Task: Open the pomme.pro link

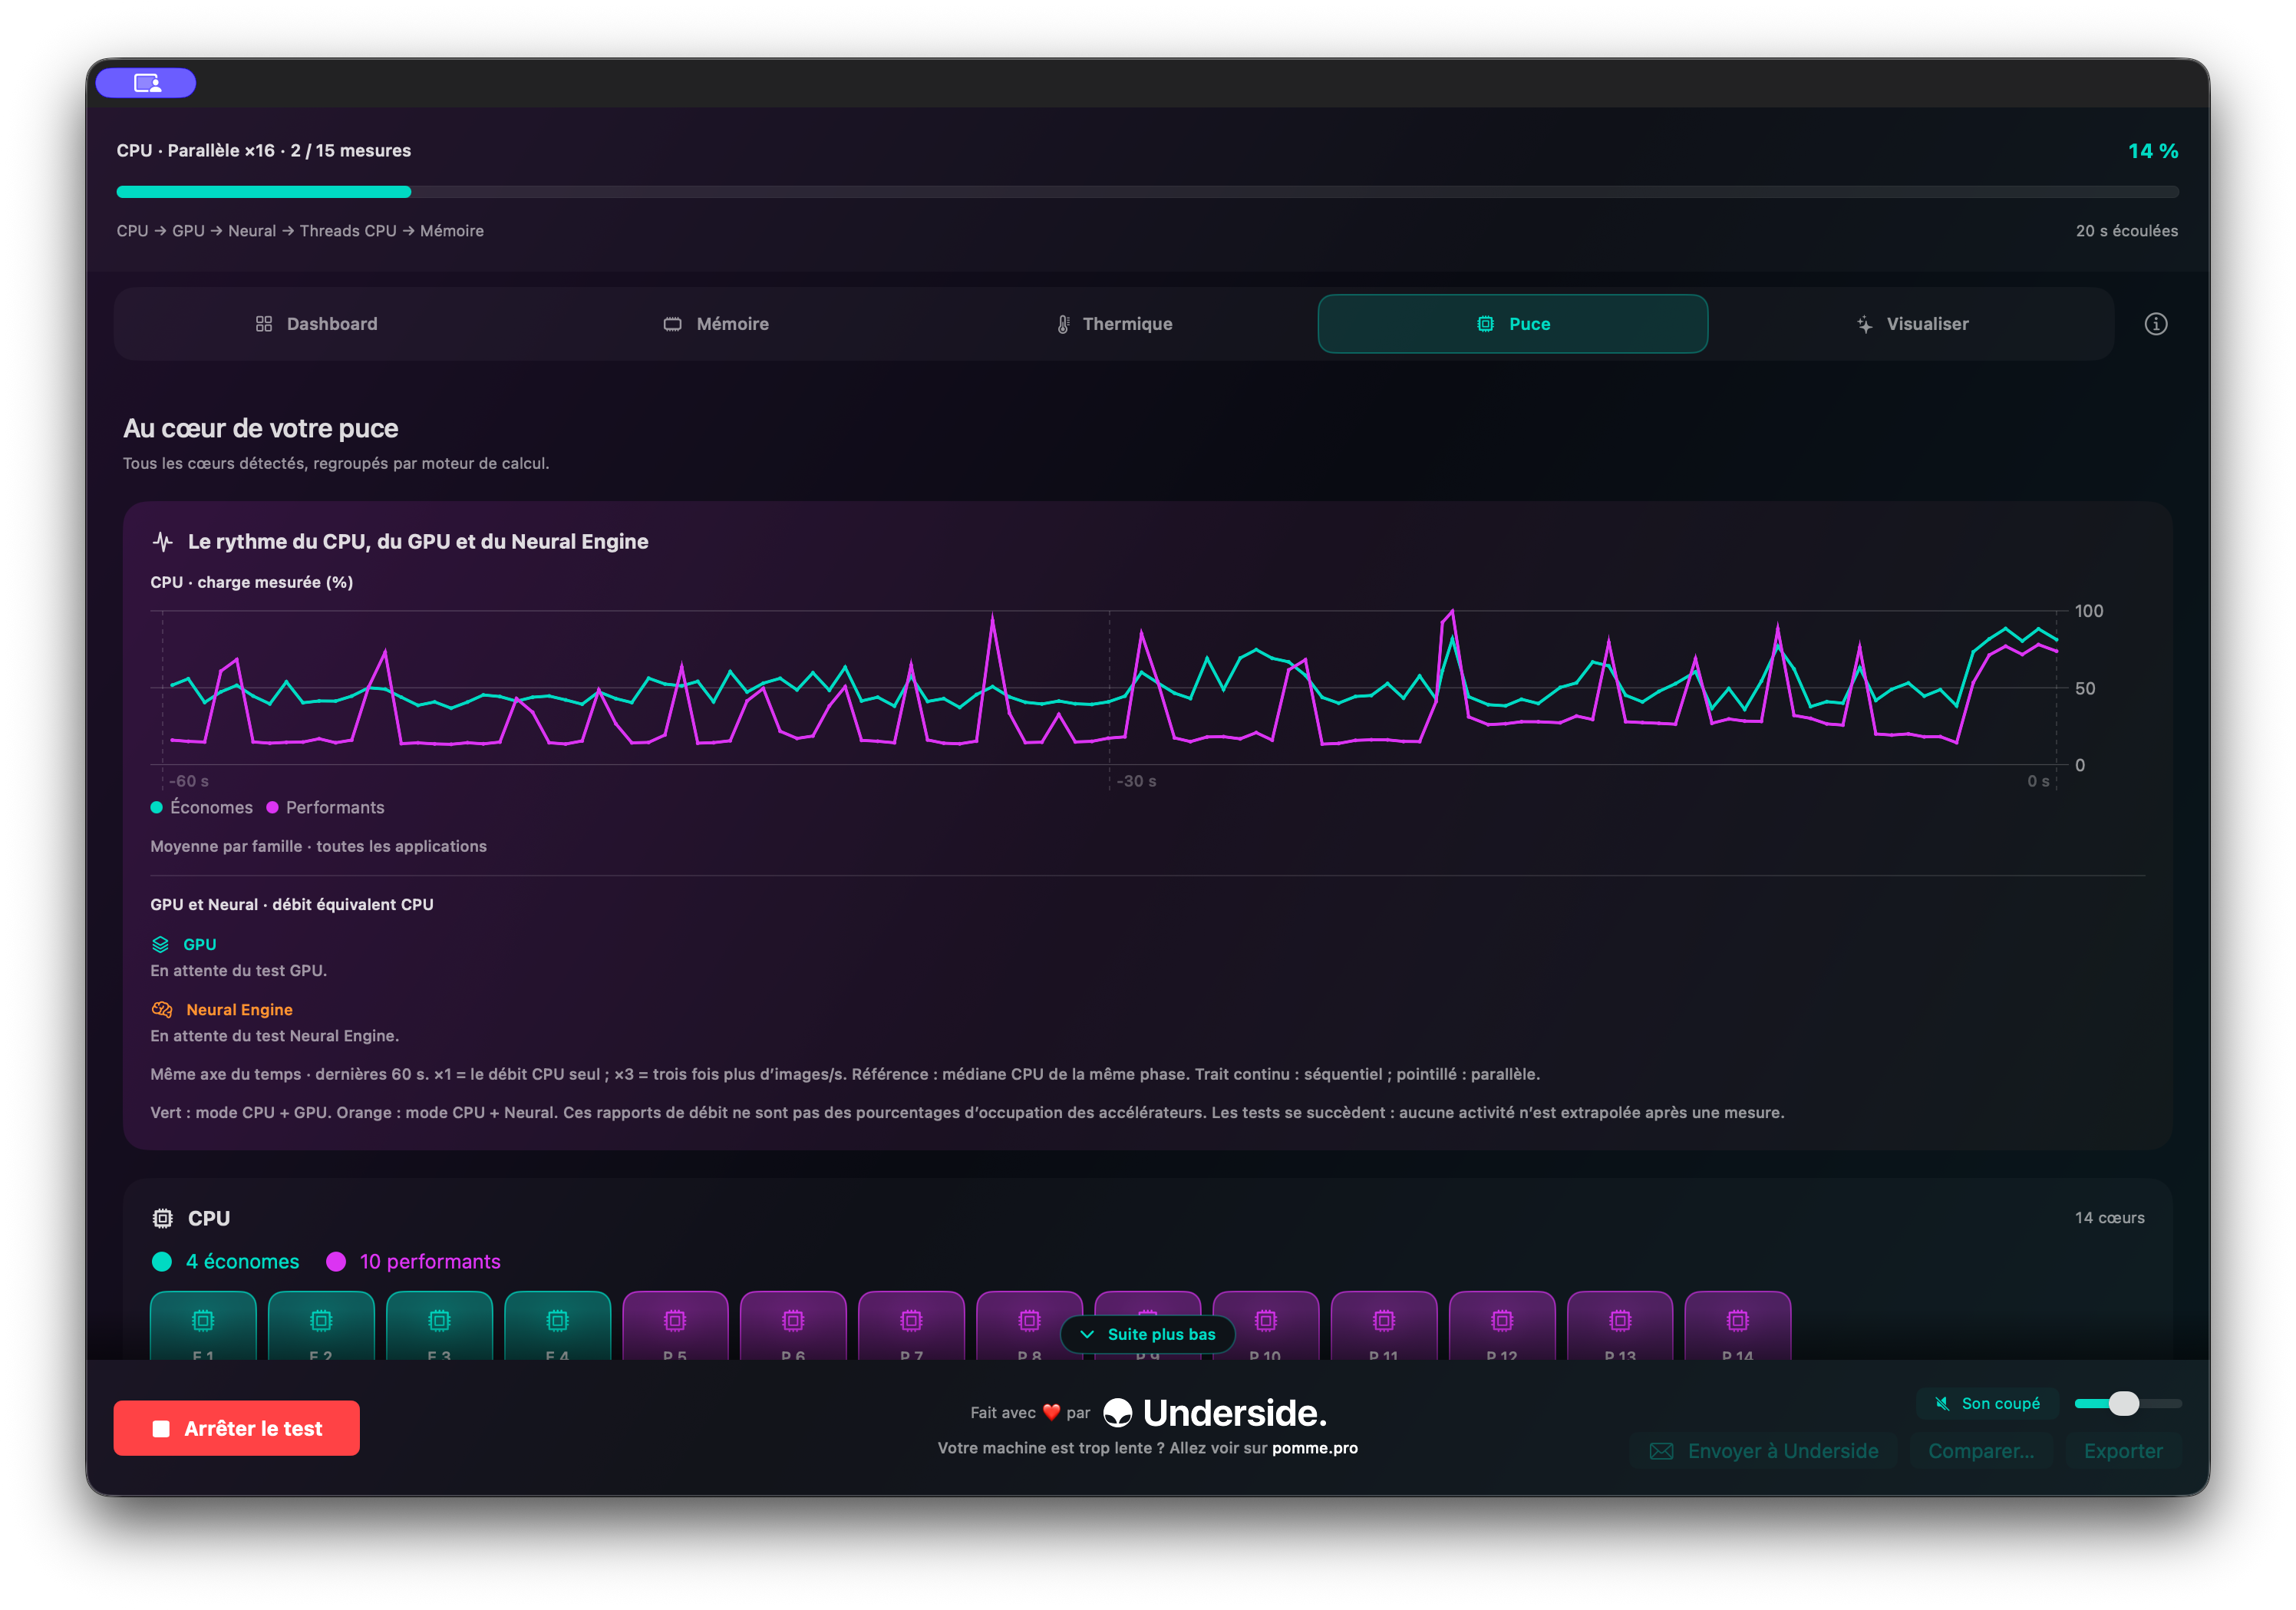Action: [x=1315, y=1449]
